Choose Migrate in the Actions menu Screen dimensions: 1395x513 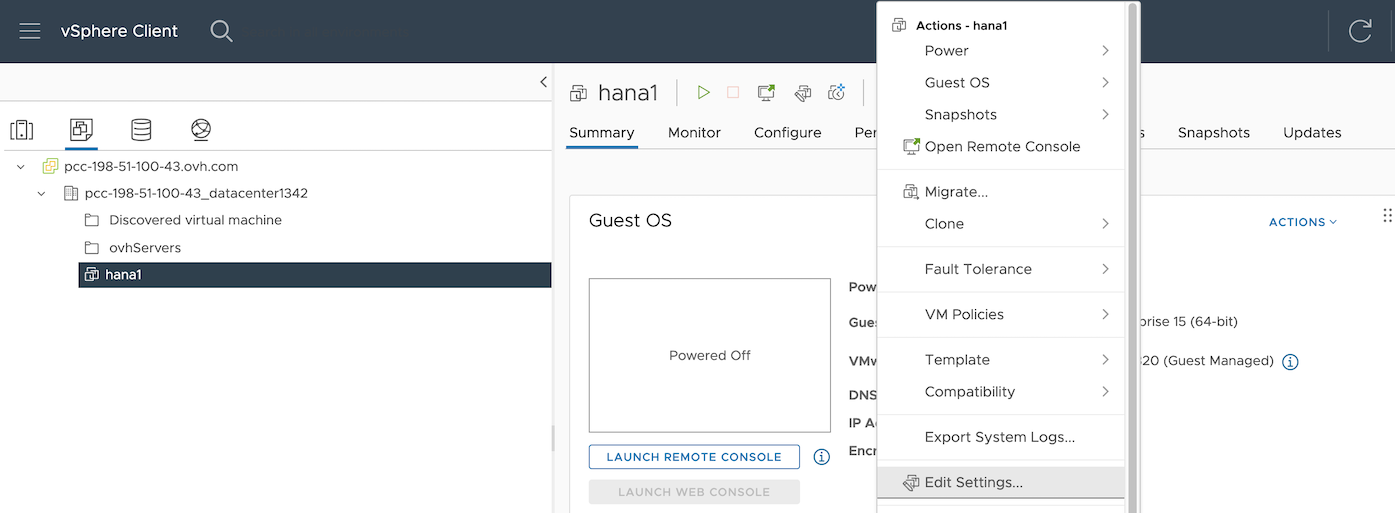click(956, 192)
